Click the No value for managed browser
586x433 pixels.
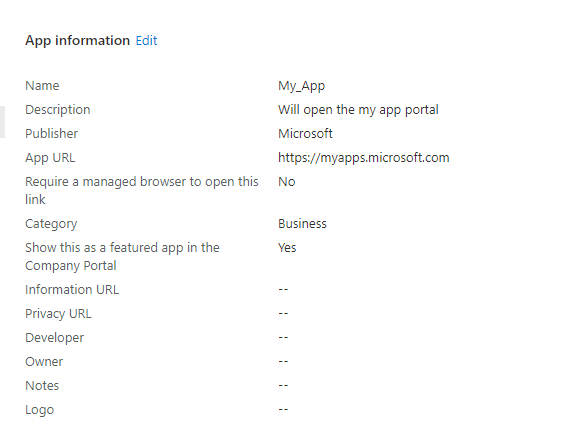click(x=287, y=182)
